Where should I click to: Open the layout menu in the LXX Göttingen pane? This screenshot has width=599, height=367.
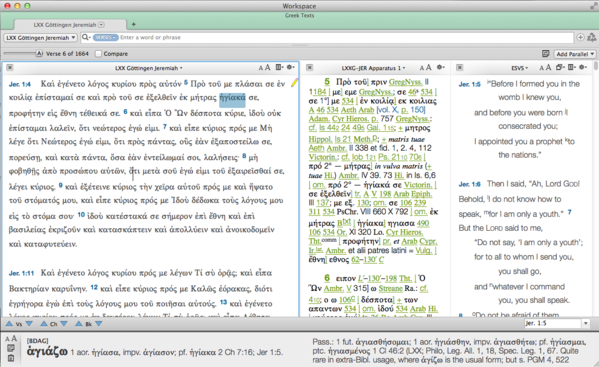(x=280, y=67)
